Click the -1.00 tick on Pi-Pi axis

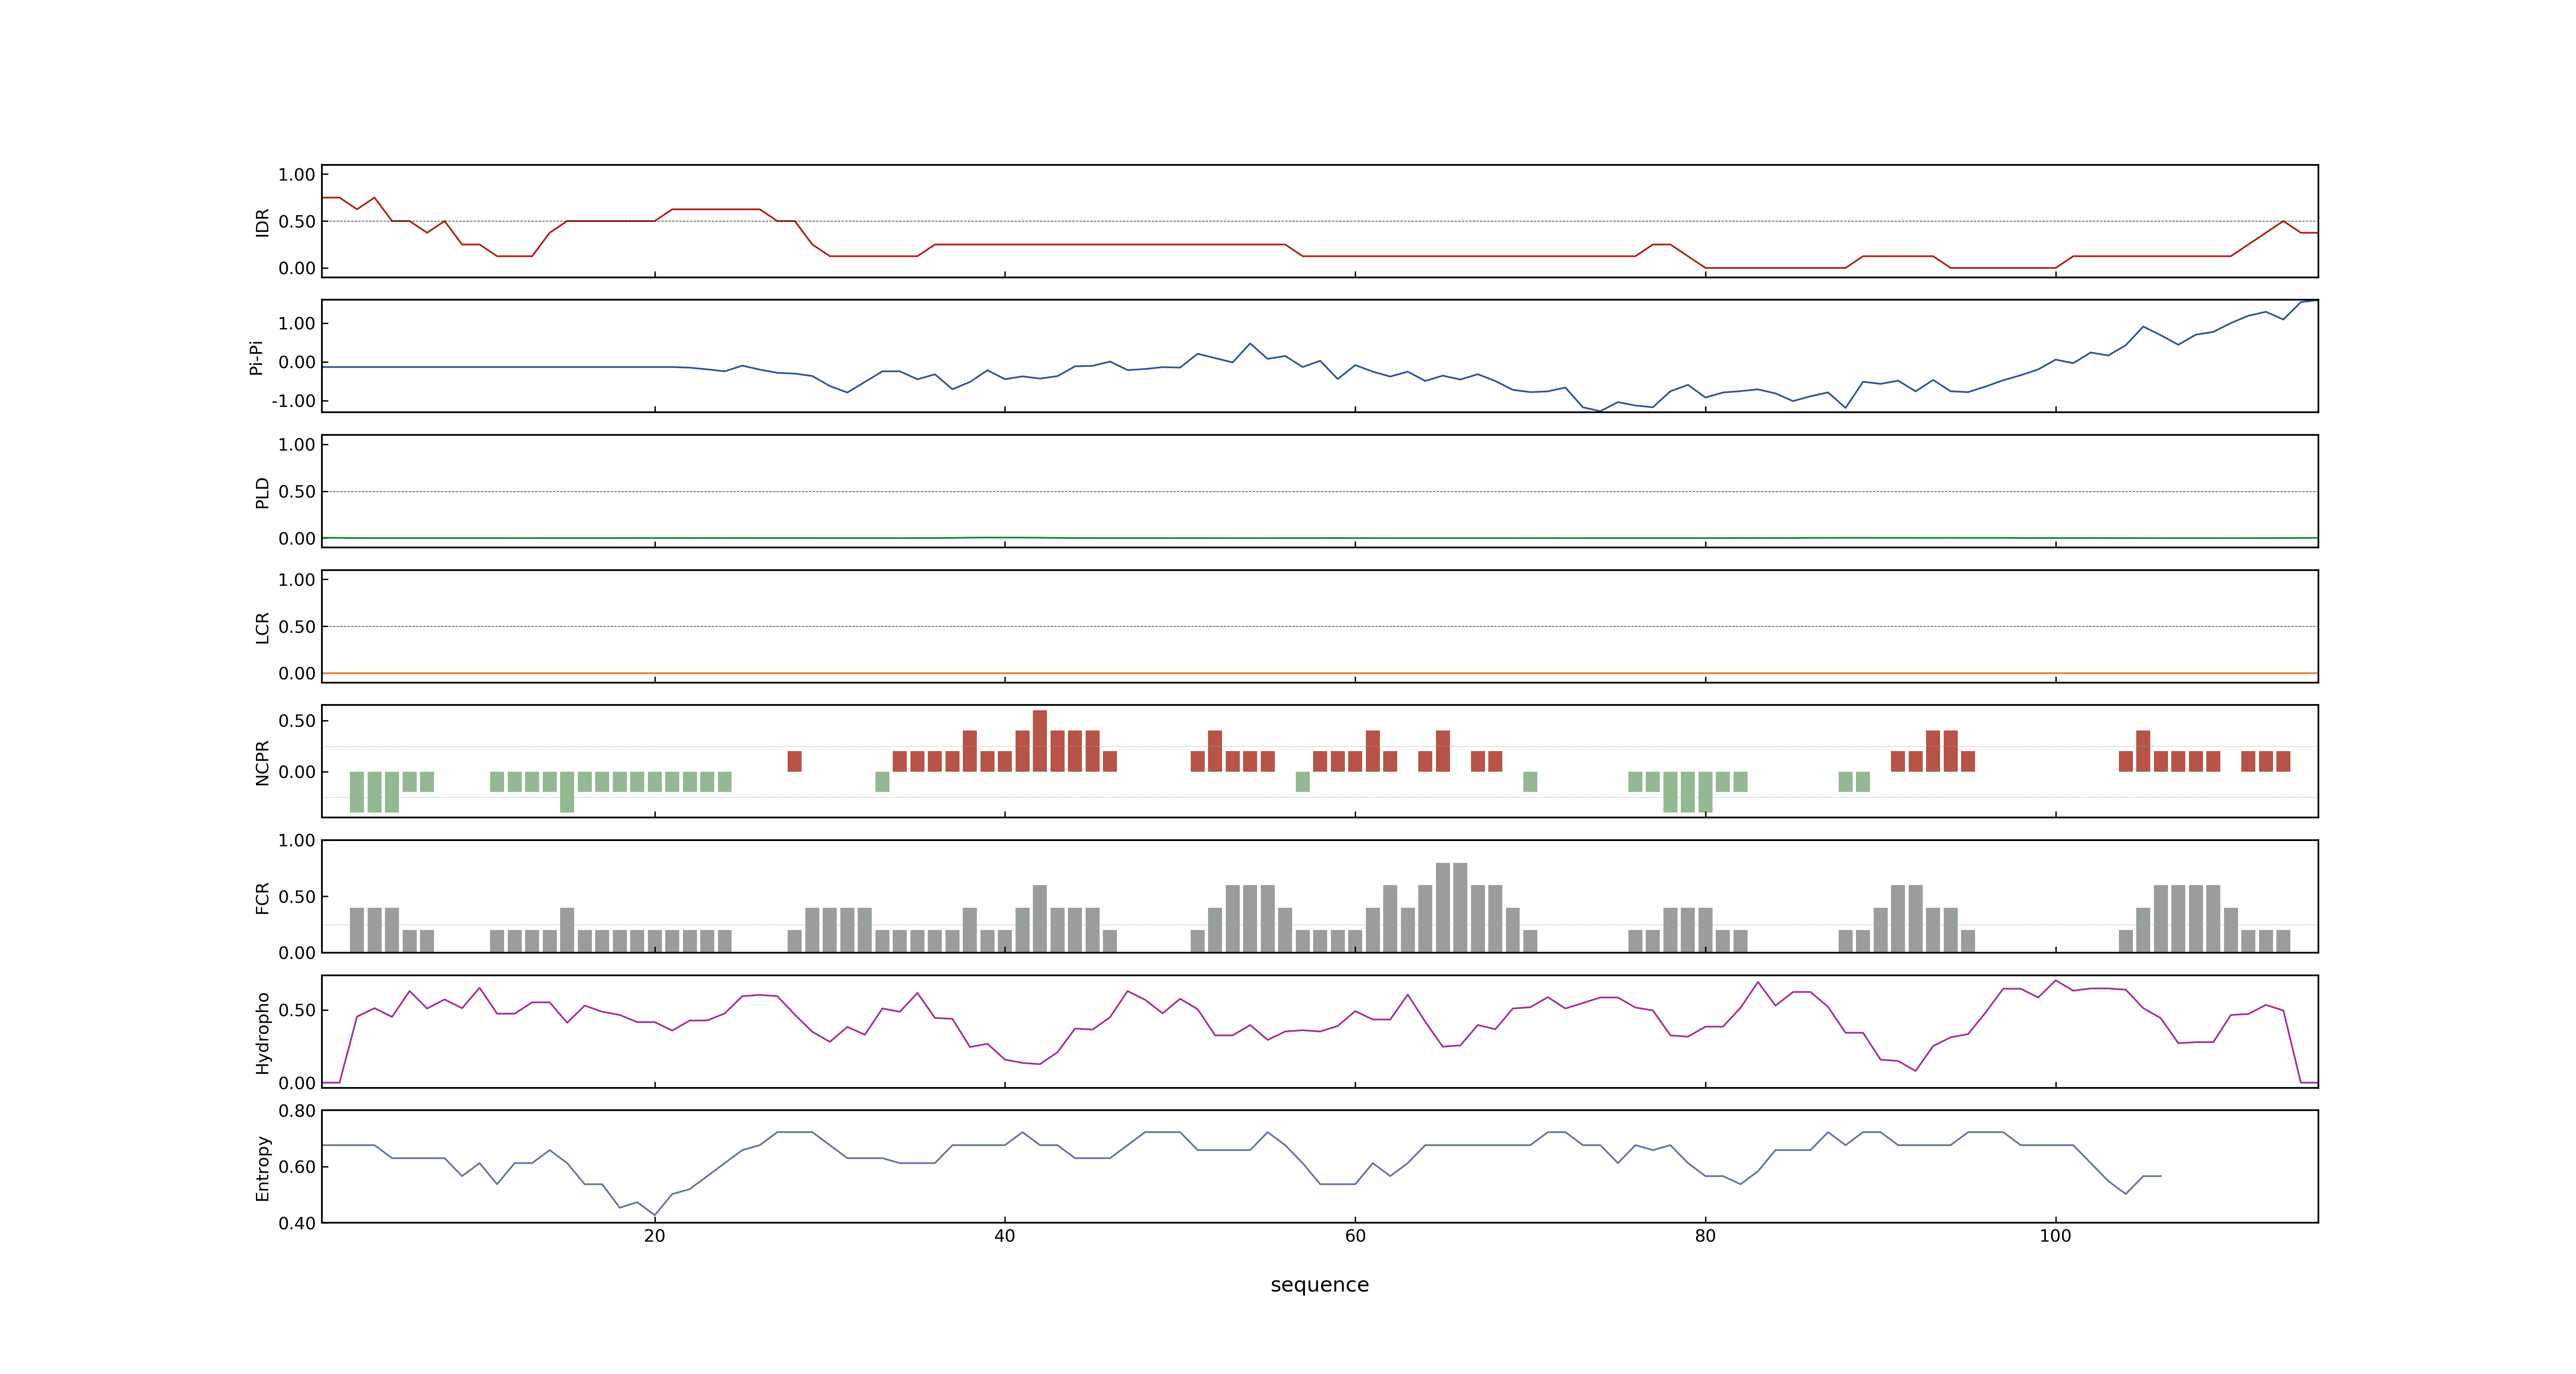click(x=293, y=401)
